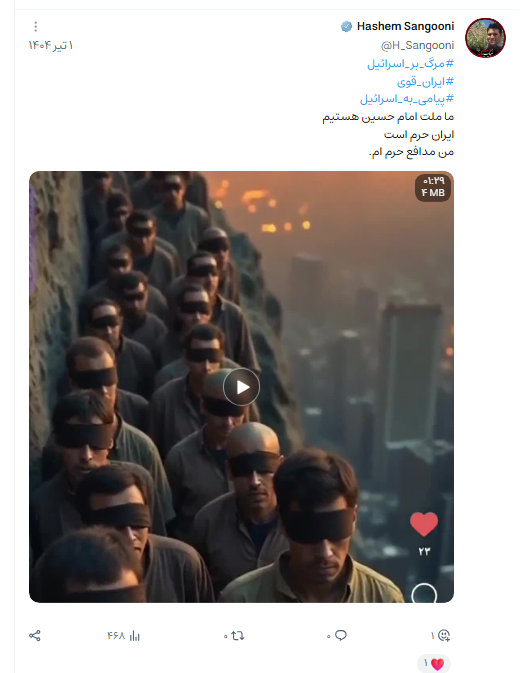This screenshot has height=673, width=520.
Task: Open the #ایران_قوی hashtag
Action: click(425, 82)
